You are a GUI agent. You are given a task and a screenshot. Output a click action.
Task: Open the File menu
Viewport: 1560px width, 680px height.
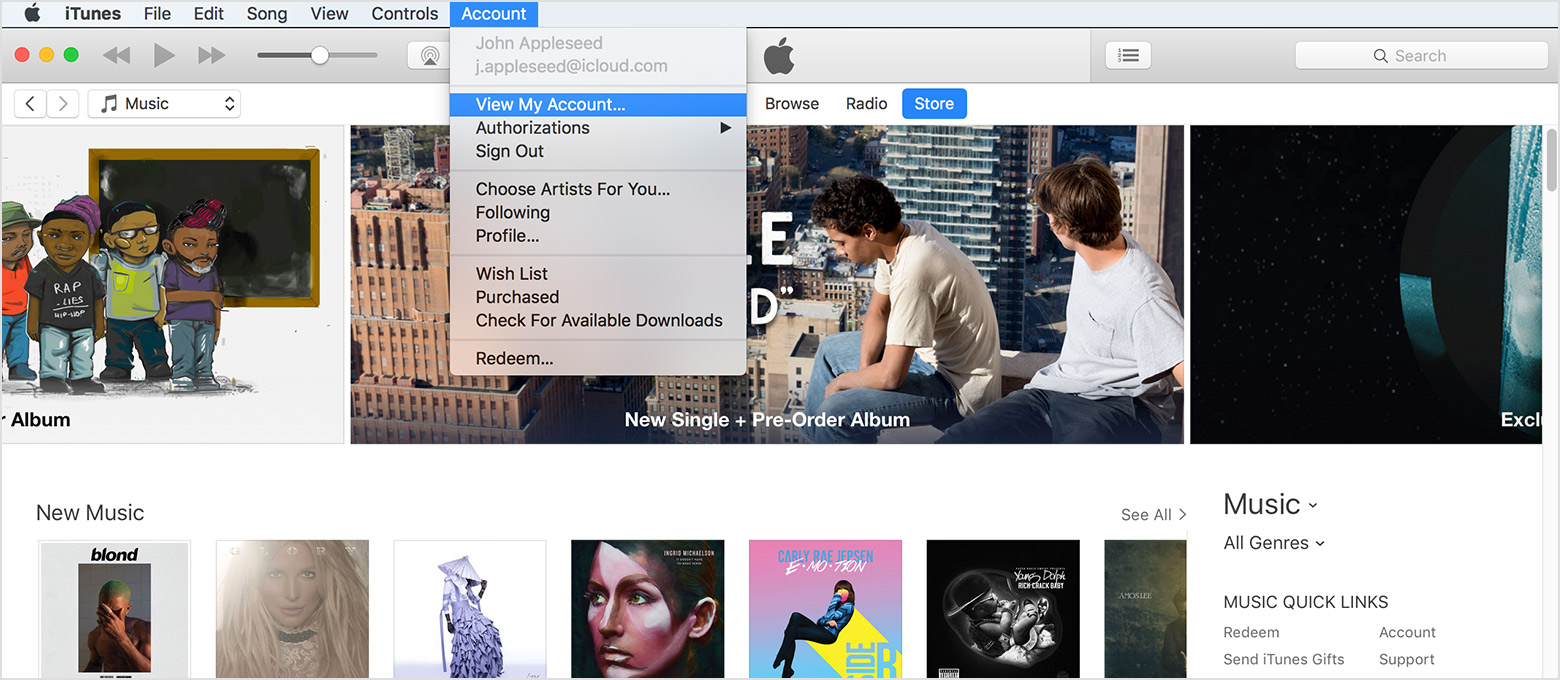tap(157, 14)
